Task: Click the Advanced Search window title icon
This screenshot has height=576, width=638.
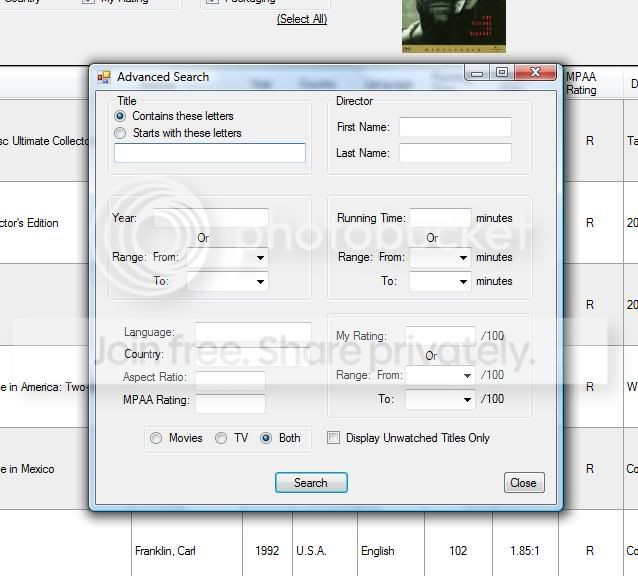Action: (104, 77)
